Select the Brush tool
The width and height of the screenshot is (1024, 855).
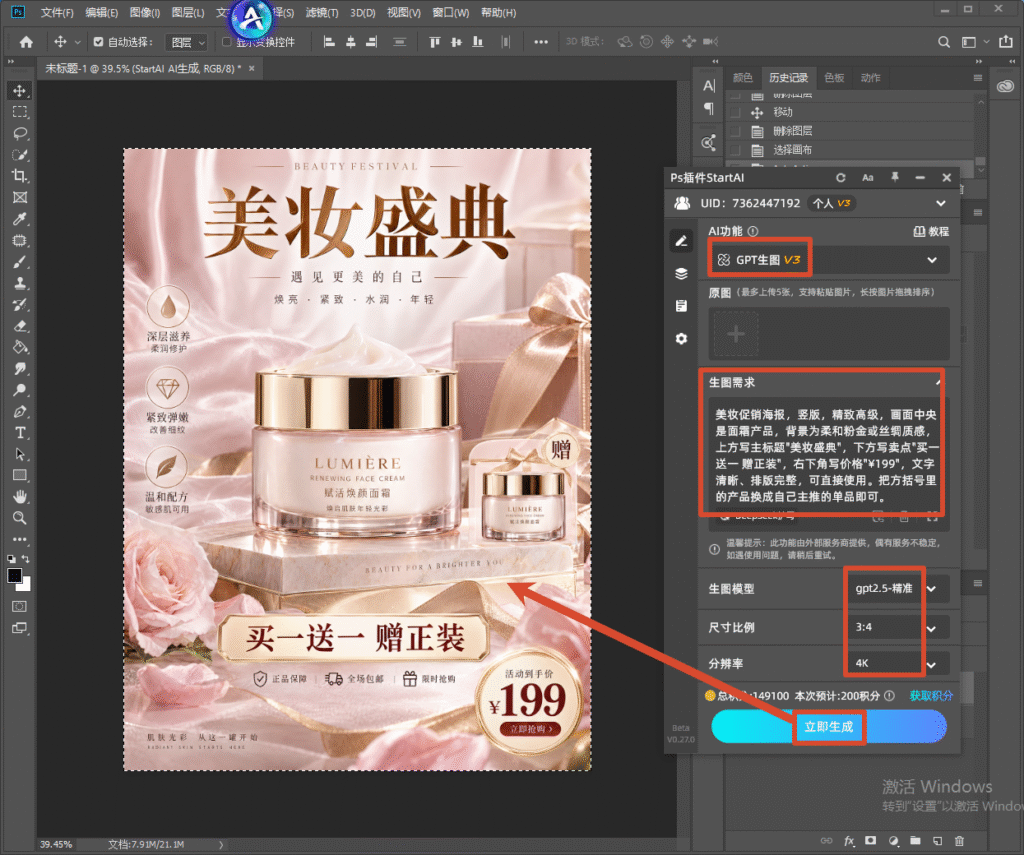pyautogui.click(x=20, y=262)
